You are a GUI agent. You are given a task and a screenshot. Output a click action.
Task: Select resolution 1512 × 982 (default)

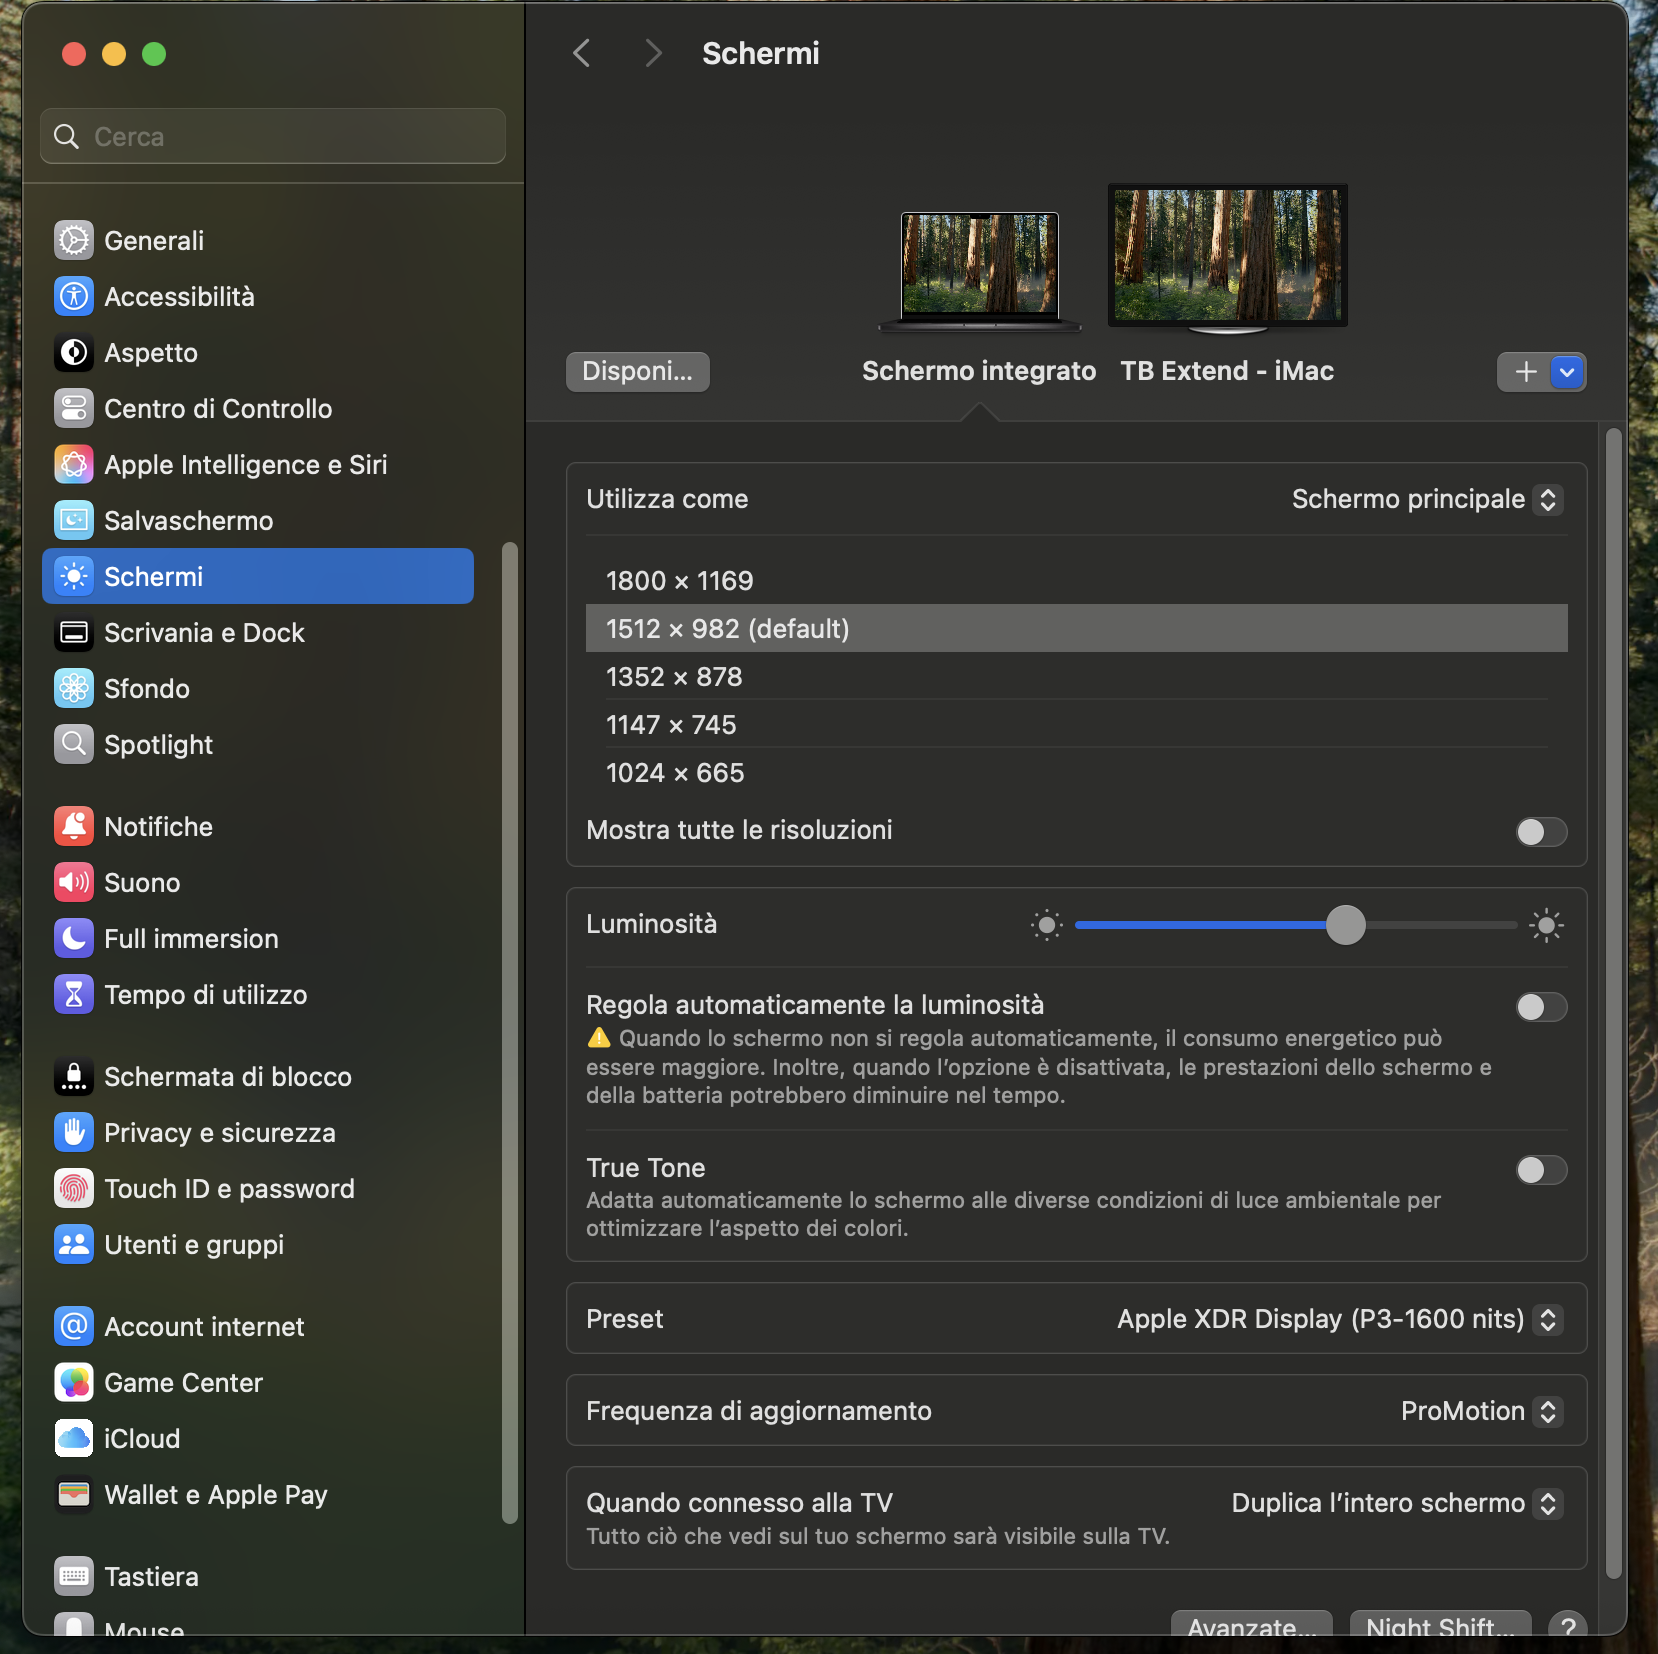[1077, 628]
